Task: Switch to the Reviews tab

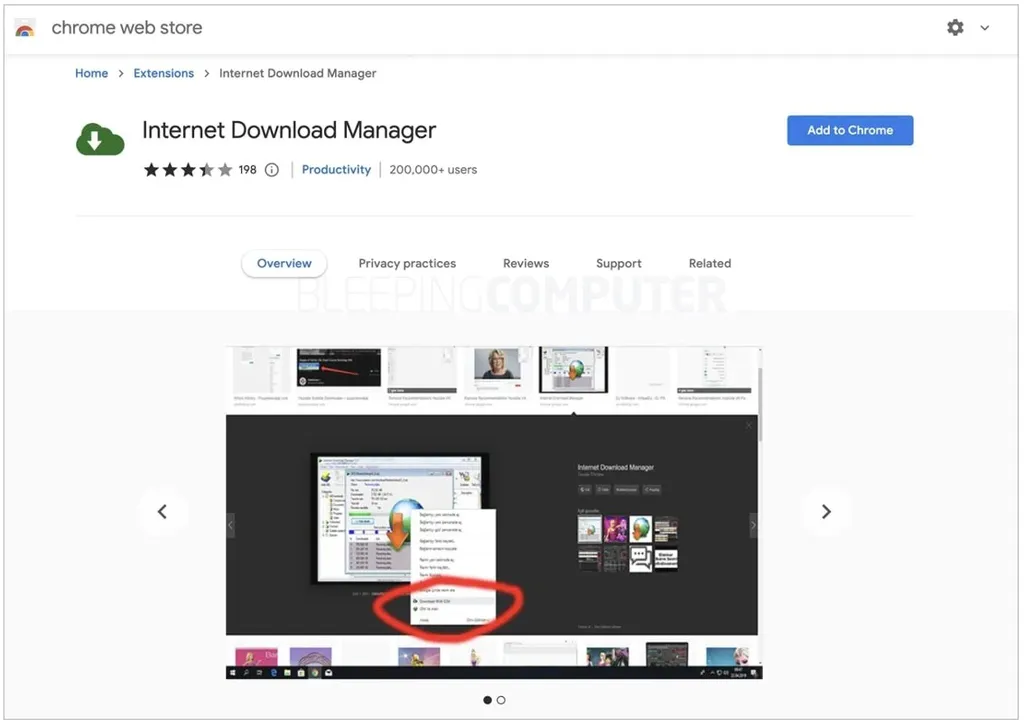Action: [x=525, y=263]
